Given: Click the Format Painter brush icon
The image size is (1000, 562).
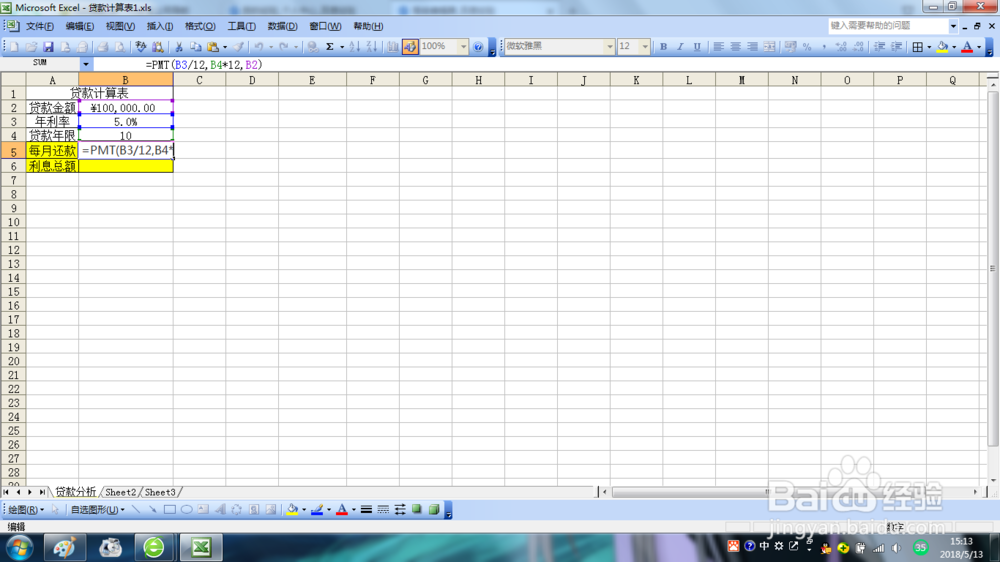Looking at the screenshot, I should point(238,47).
